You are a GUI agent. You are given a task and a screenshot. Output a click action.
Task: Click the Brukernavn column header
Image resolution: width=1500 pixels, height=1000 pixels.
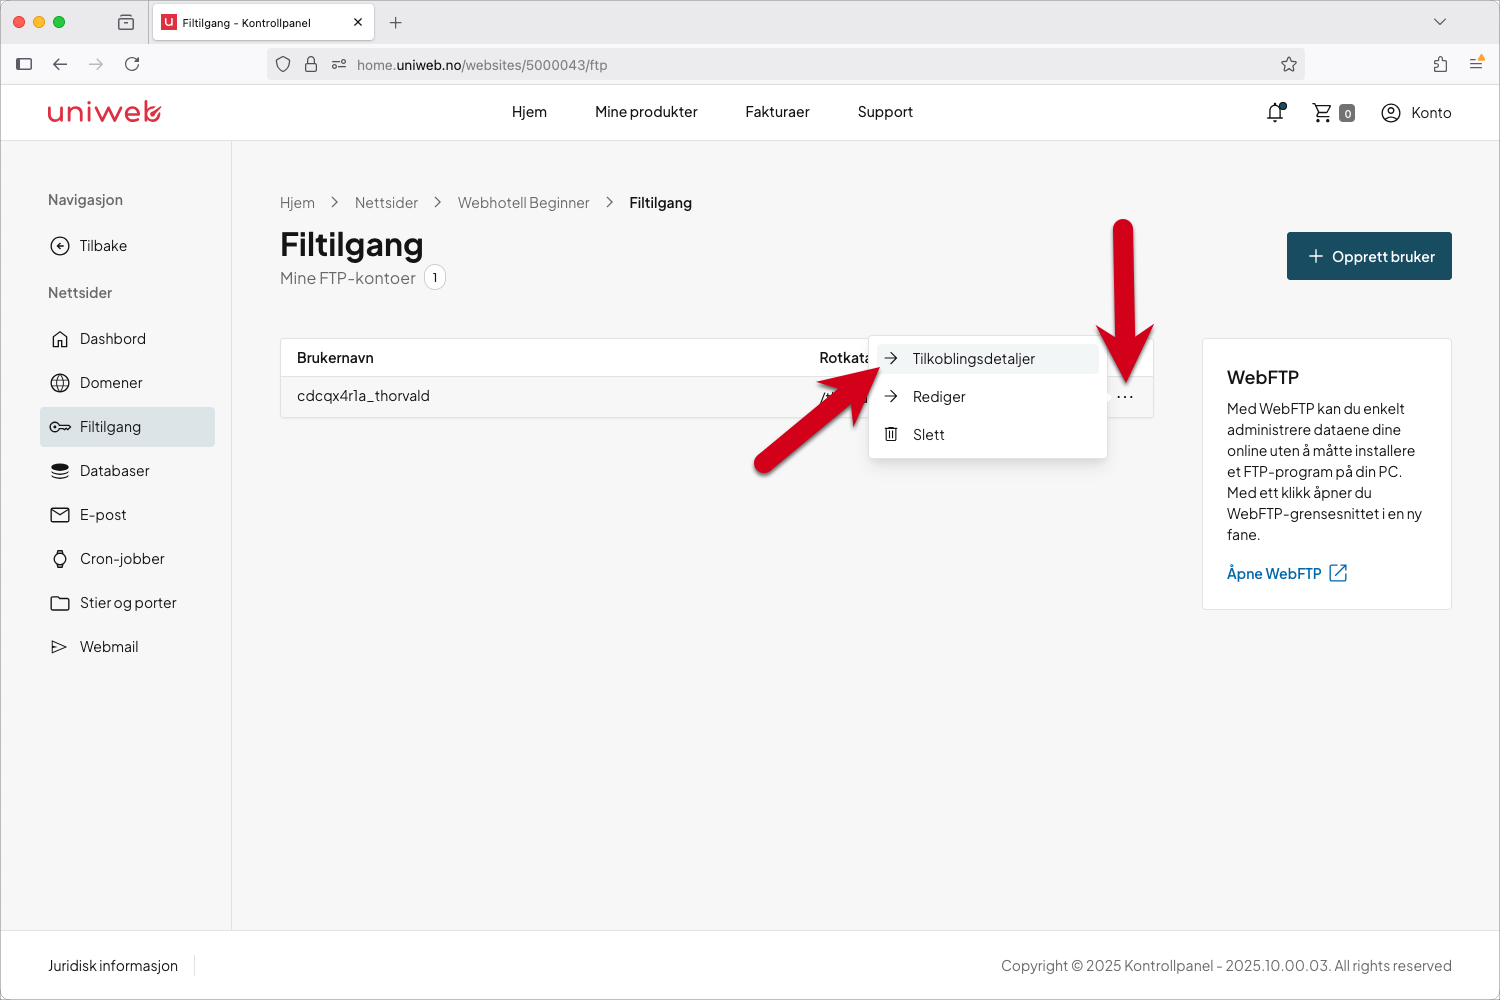(x=335, y=358)
